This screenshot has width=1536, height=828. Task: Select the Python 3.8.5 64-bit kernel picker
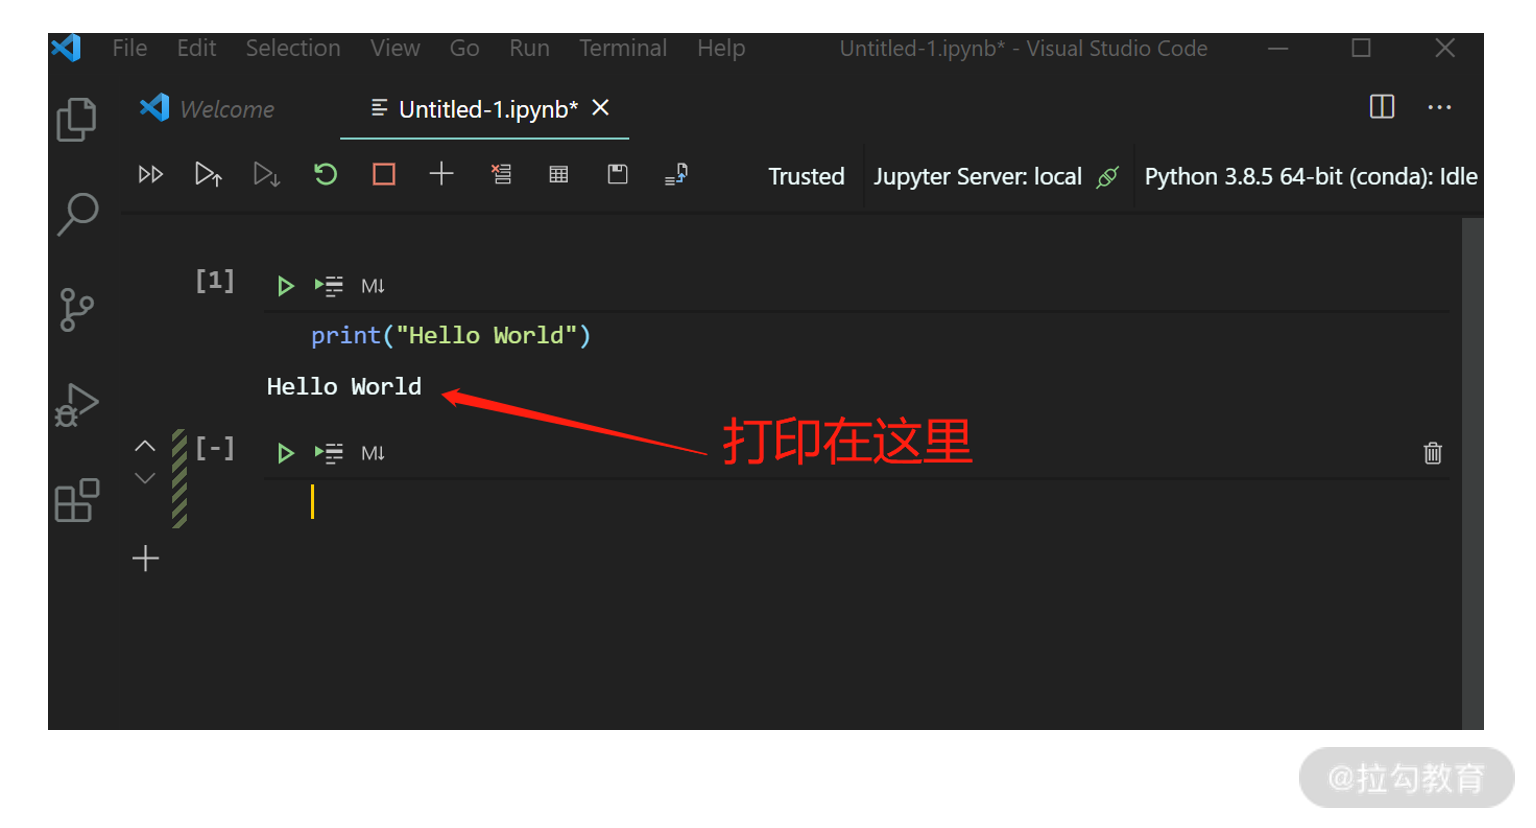coord(1311,177)
